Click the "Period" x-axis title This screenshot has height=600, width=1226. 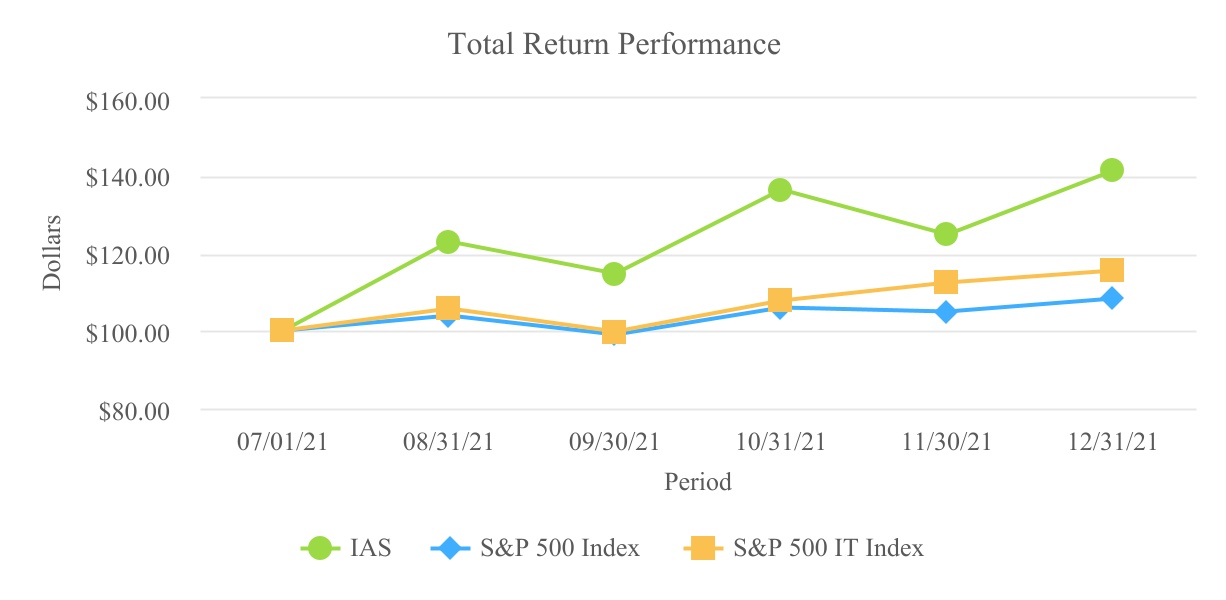[x=698, y=482]
